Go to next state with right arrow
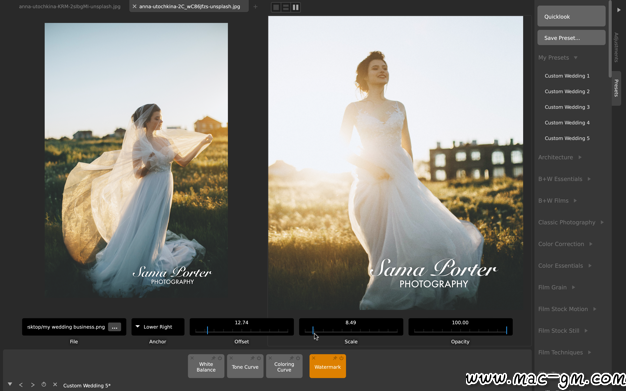Image resolution: width=626 pixels, height=391 pixels. tap(33, 385)
